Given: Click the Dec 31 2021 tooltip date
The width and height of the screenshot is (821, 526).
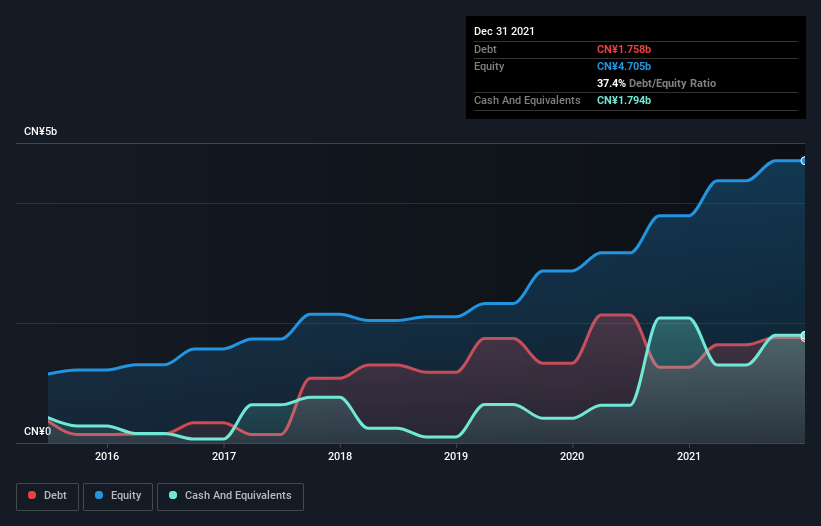Looking at the screenshot, I should click(504, 31).
